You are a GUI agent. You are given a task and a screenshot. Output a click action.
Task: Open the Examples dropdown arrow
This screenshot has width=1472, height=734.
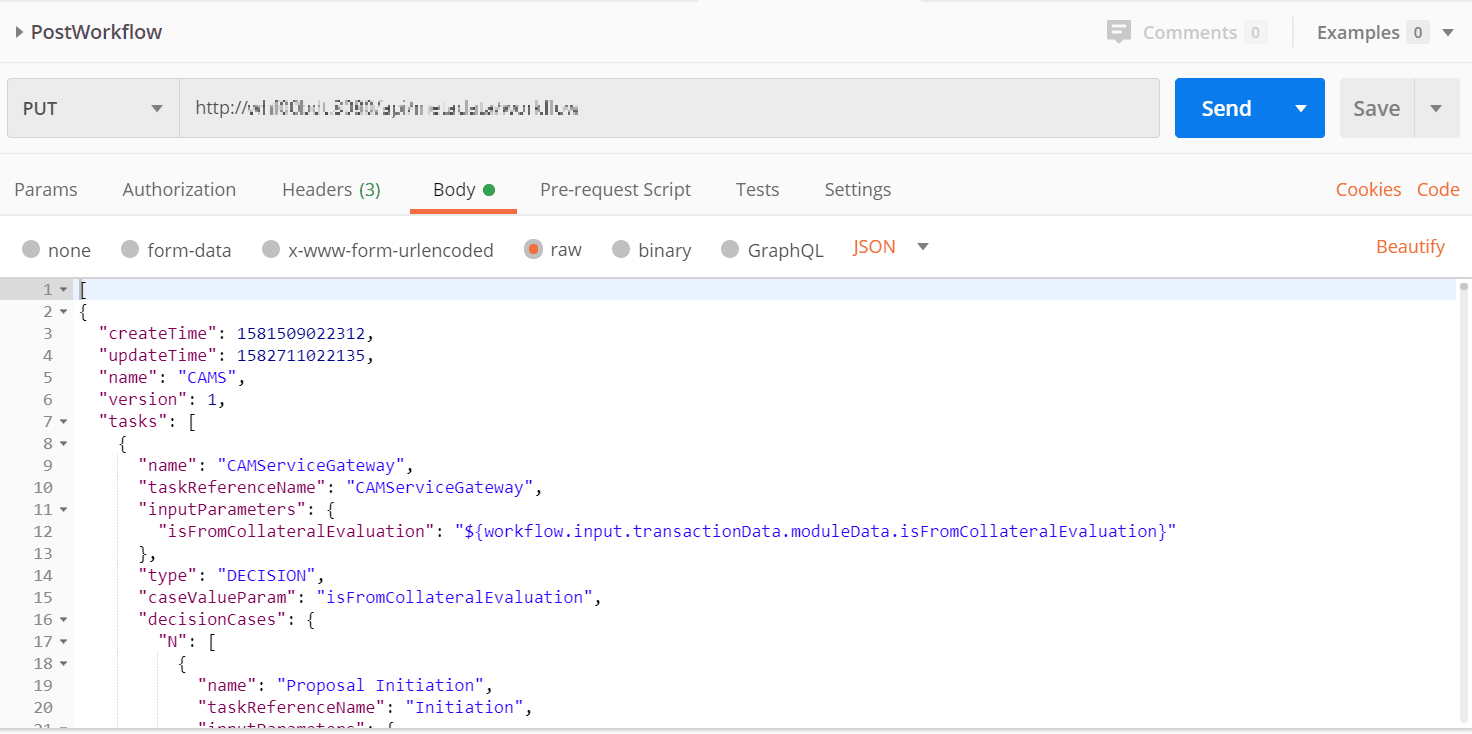(x=1447, y=33)
